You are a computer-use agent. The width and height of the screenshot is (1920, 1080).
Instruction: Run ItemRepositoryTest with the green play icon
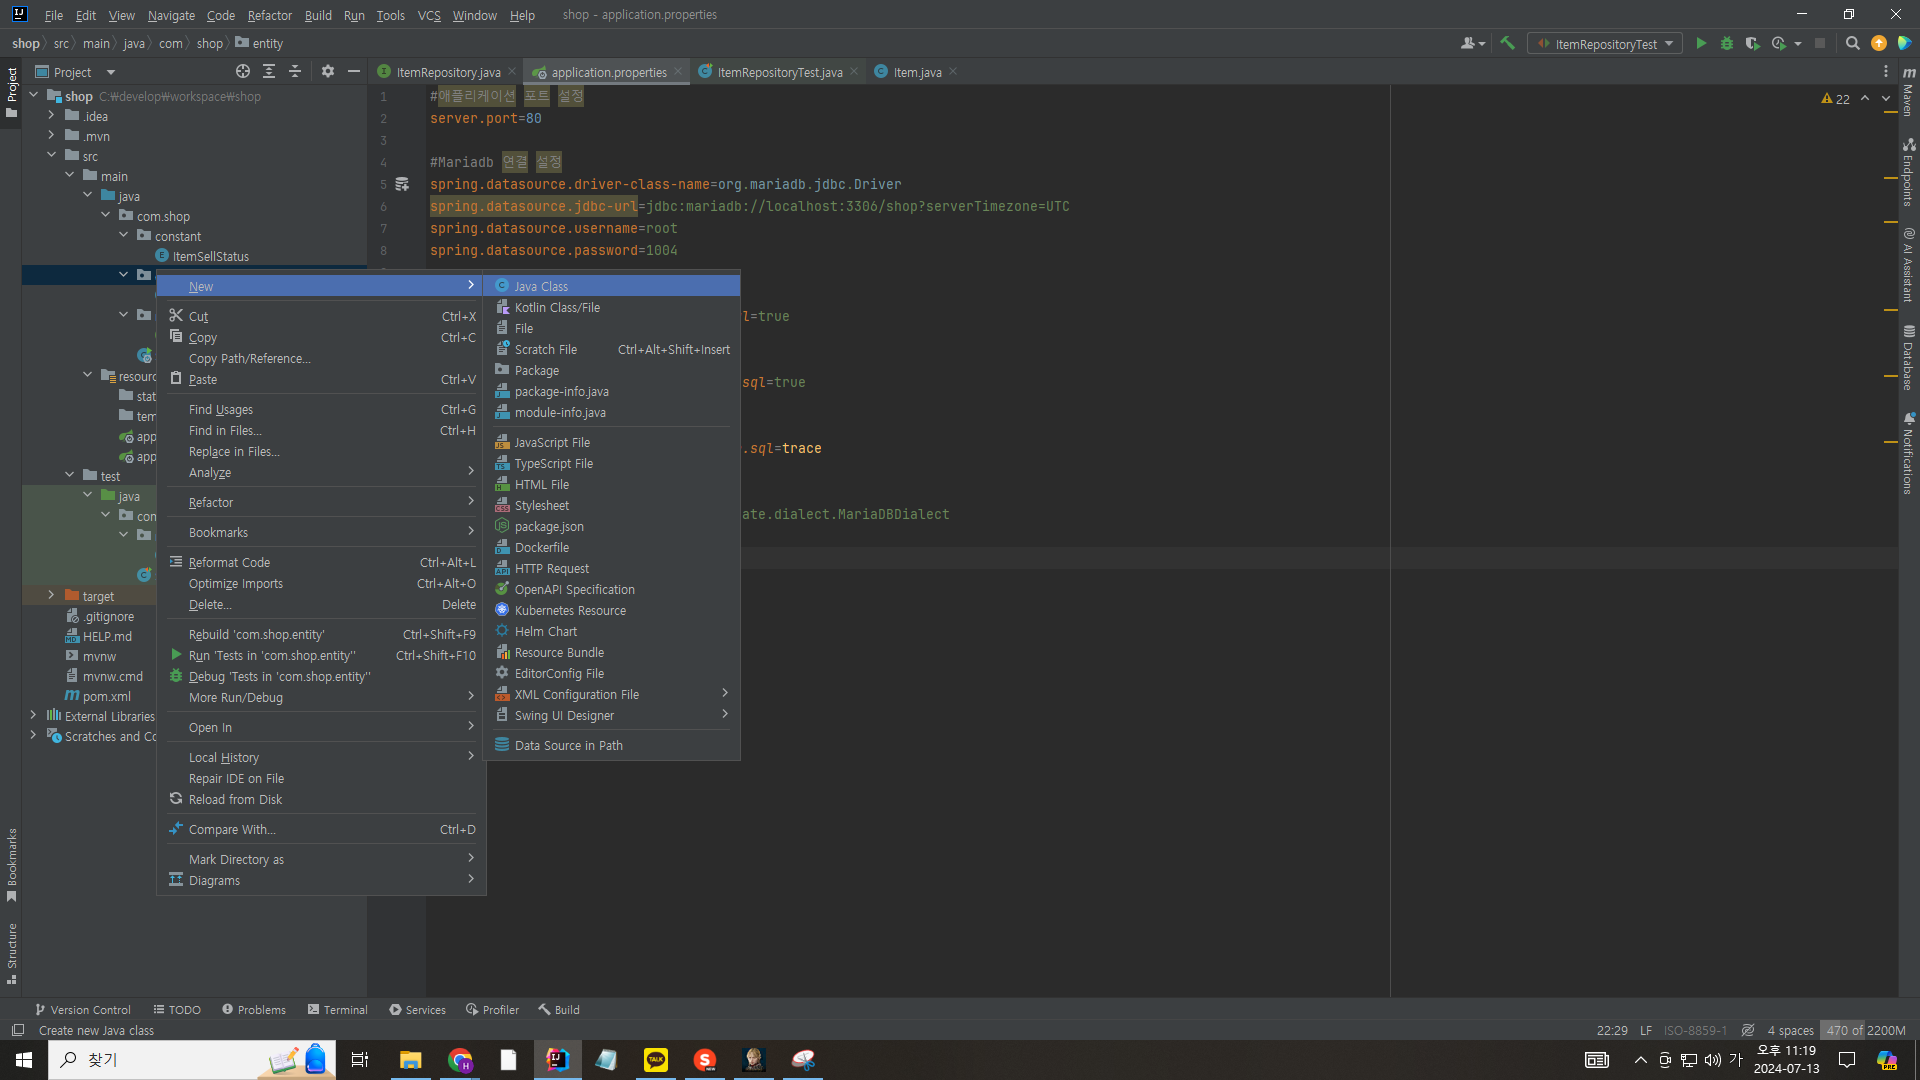(1701, 43)
